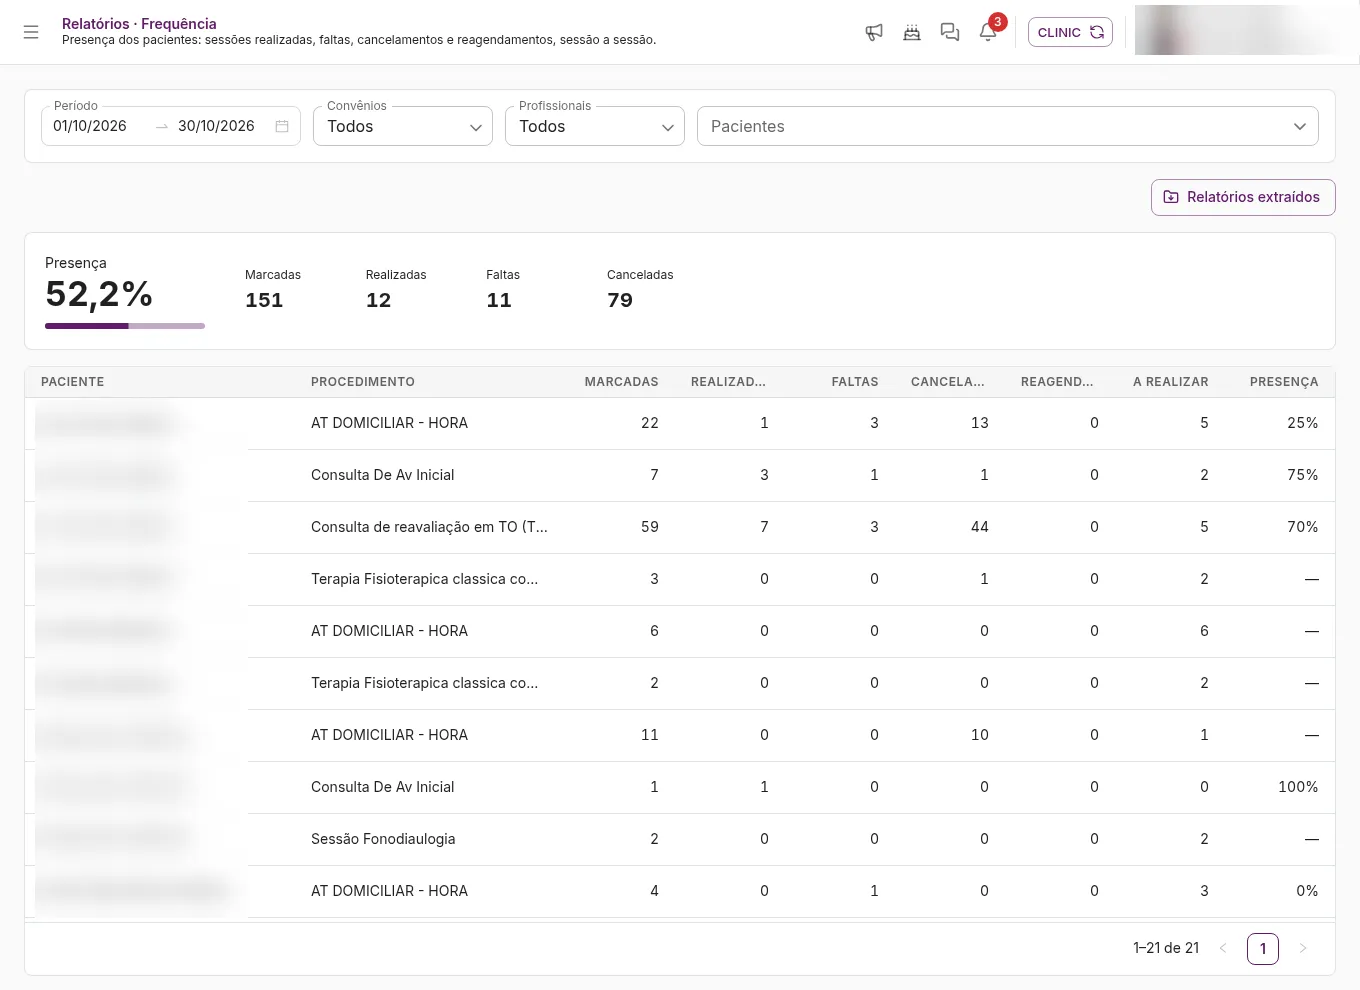Image resolution: width=1360 pixels, height=990 pixels.
Task: Click the 0% presence value
Action: pos(1307,891)
